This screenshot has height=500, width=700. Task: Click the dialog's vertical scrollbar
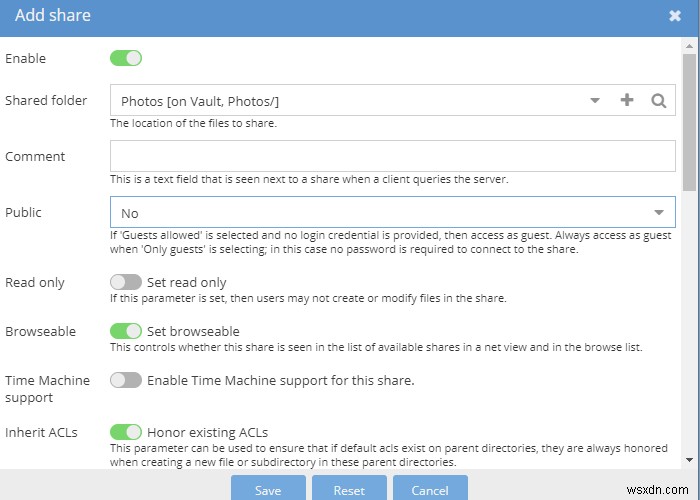[x=689, y=120]
